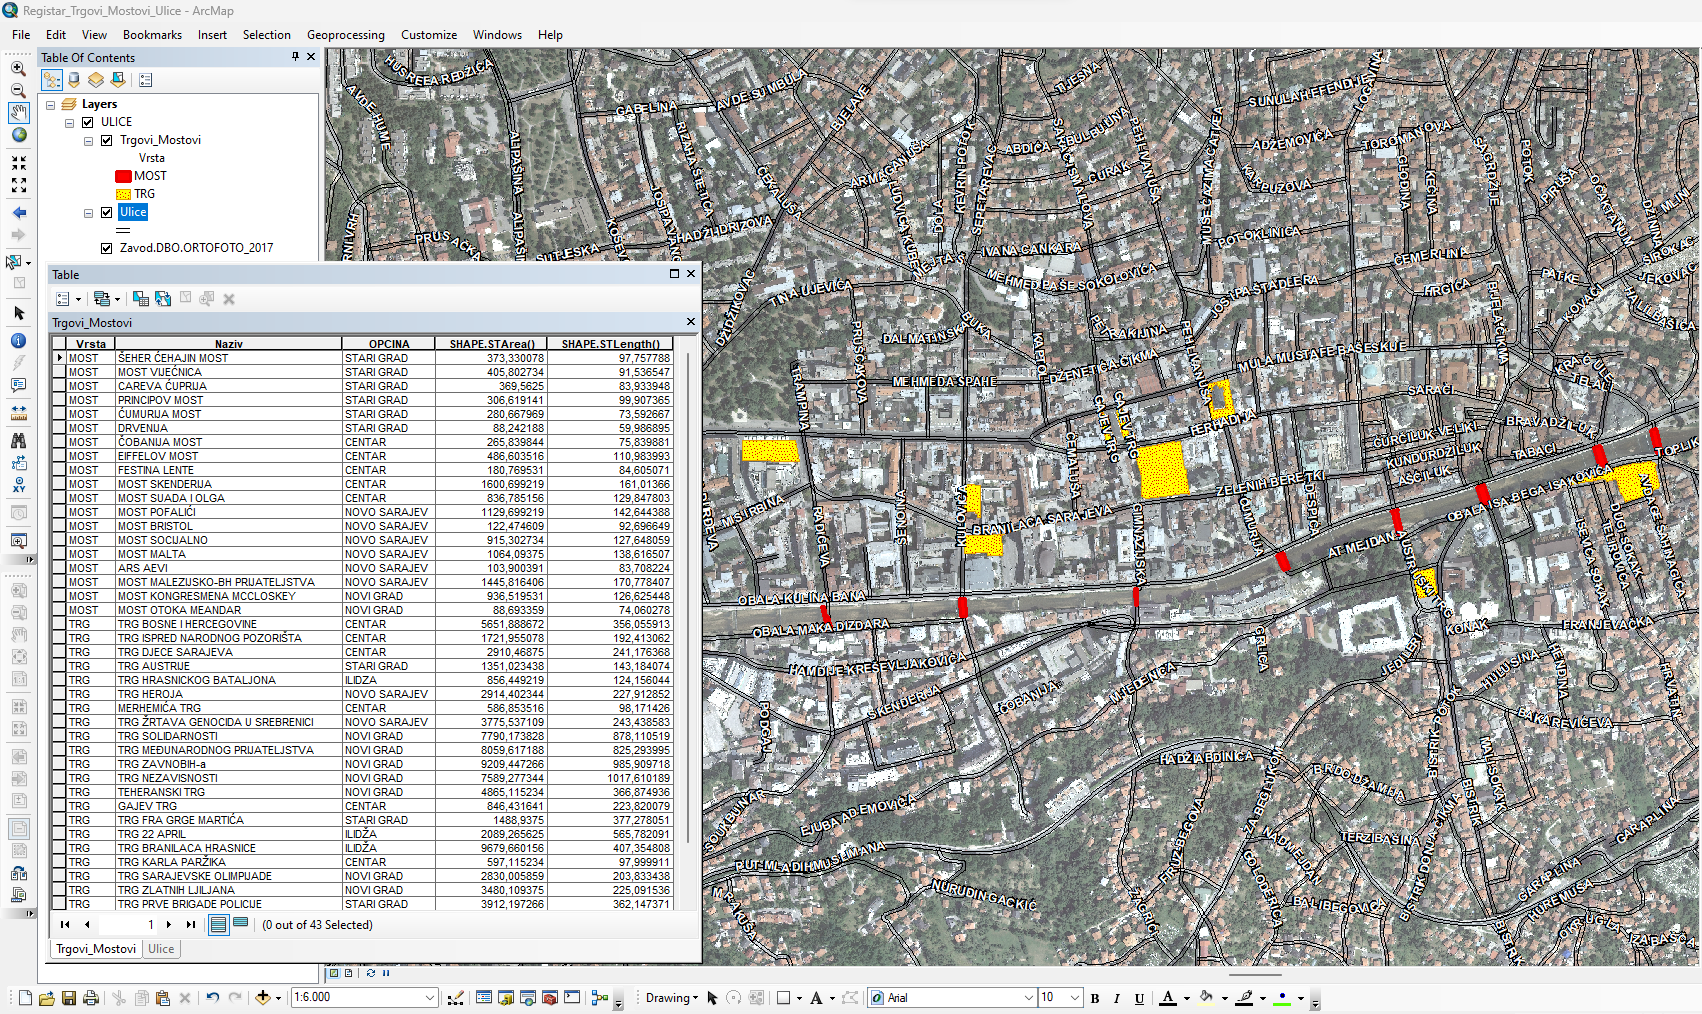
Task: Click Switch Selection in the table toolbar
Action: click(163, 298)
